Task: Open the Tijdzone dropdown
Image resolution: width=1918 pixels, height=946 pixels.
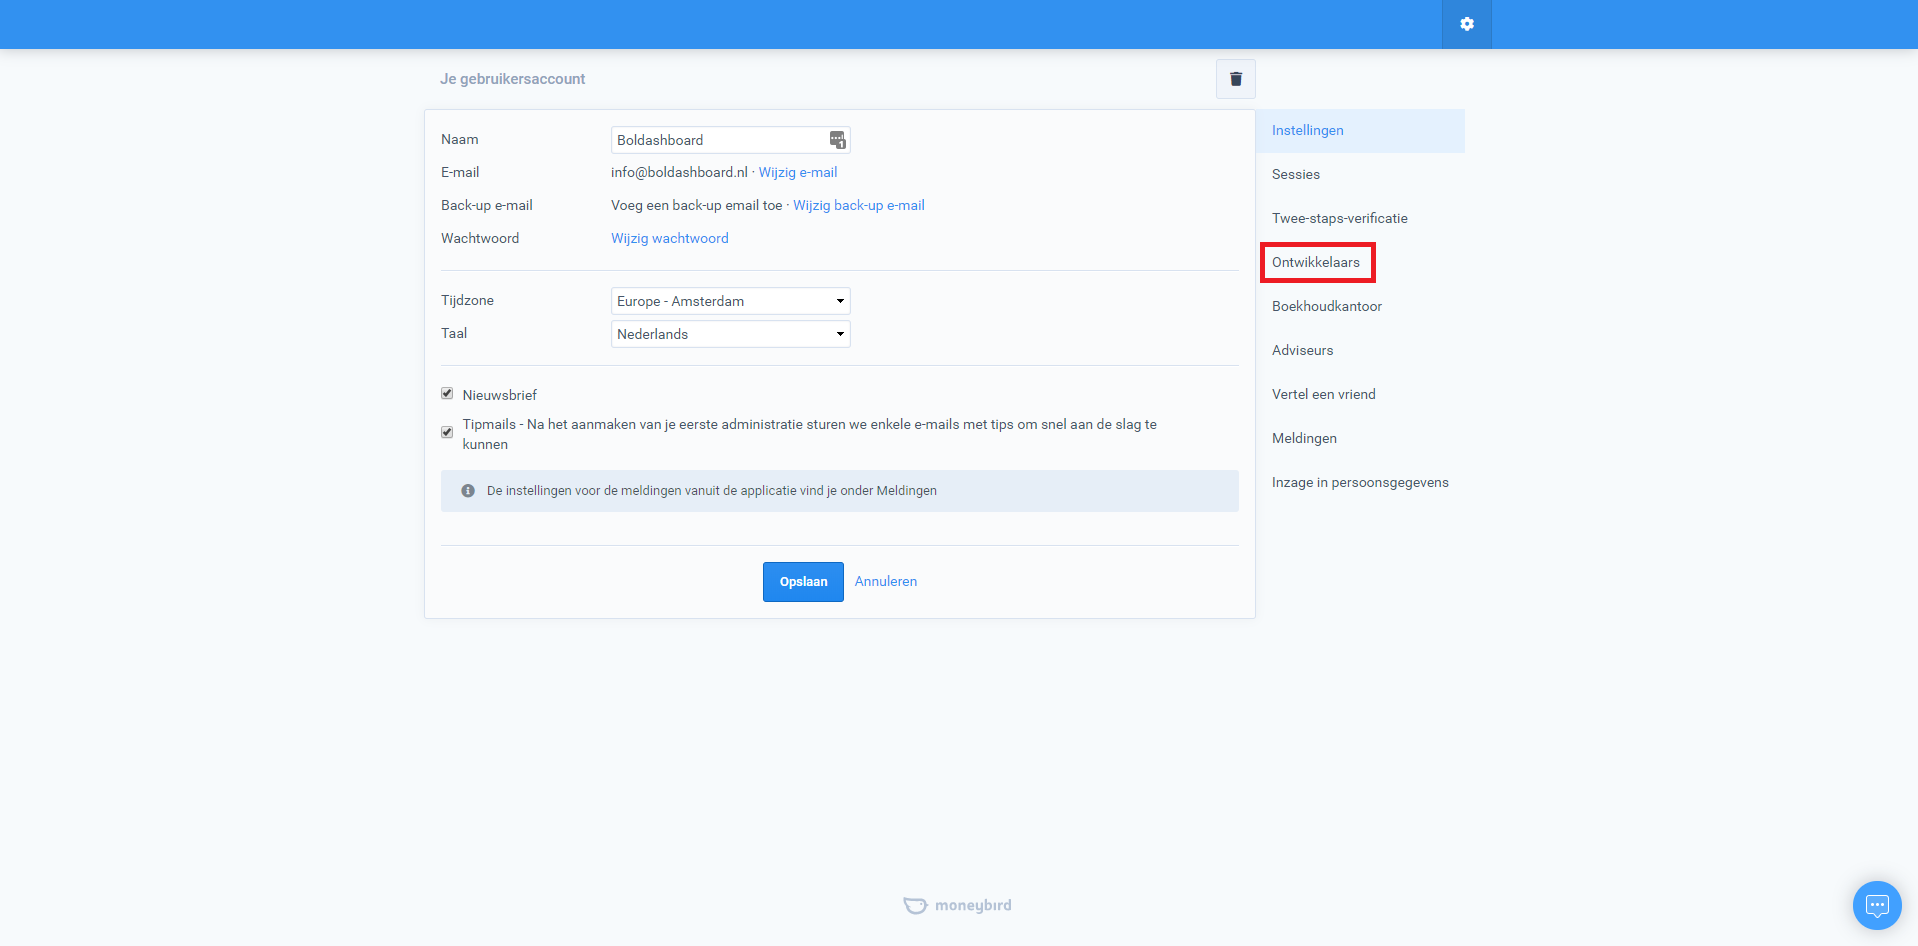Action: [730, 301]
